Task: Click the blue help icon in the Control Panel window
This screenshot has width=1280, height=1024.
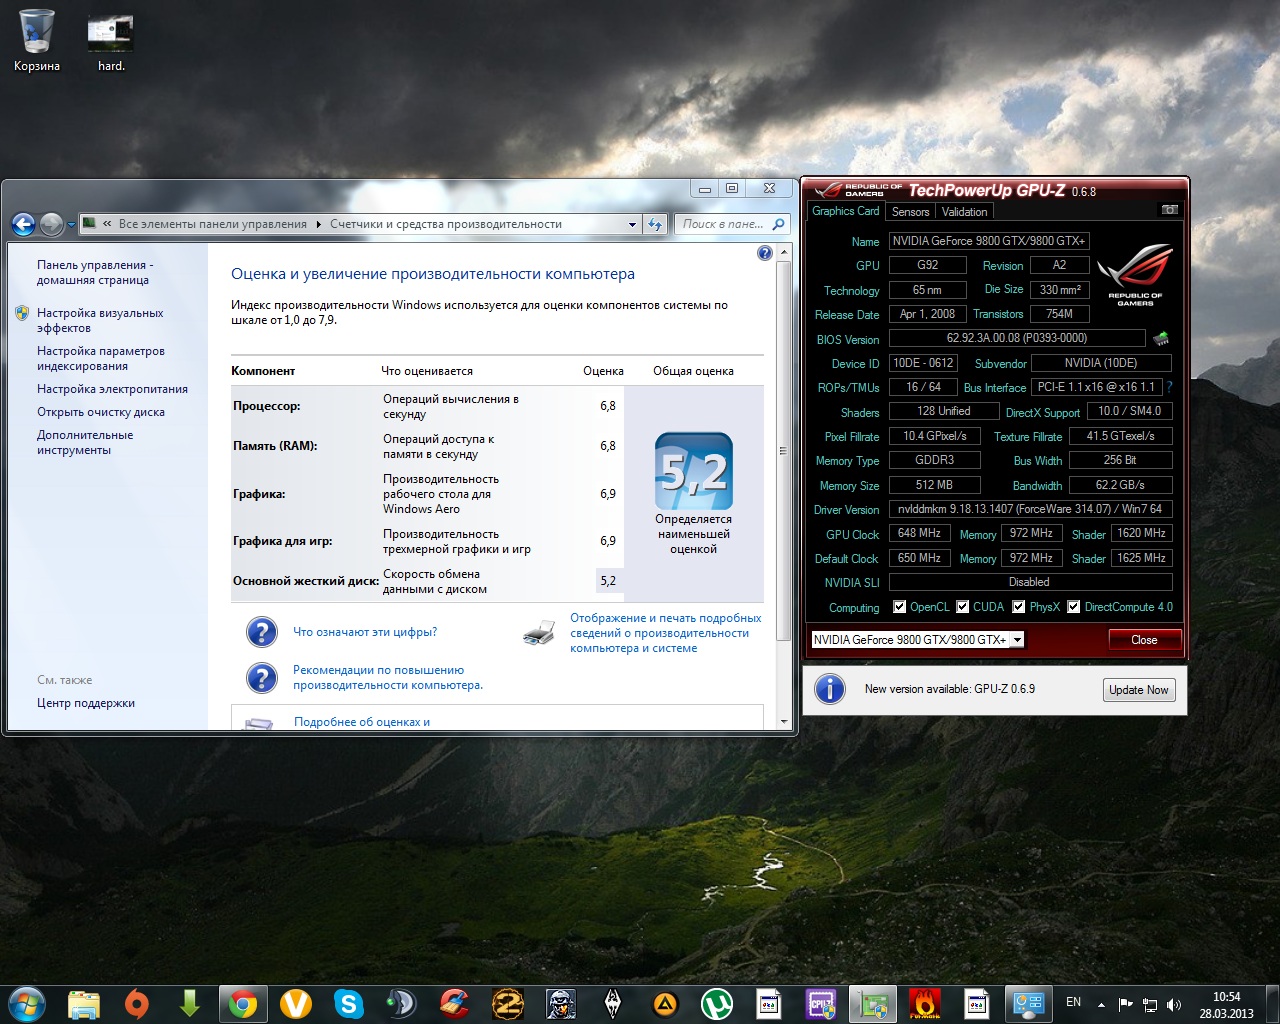Action: click(765, 253)
